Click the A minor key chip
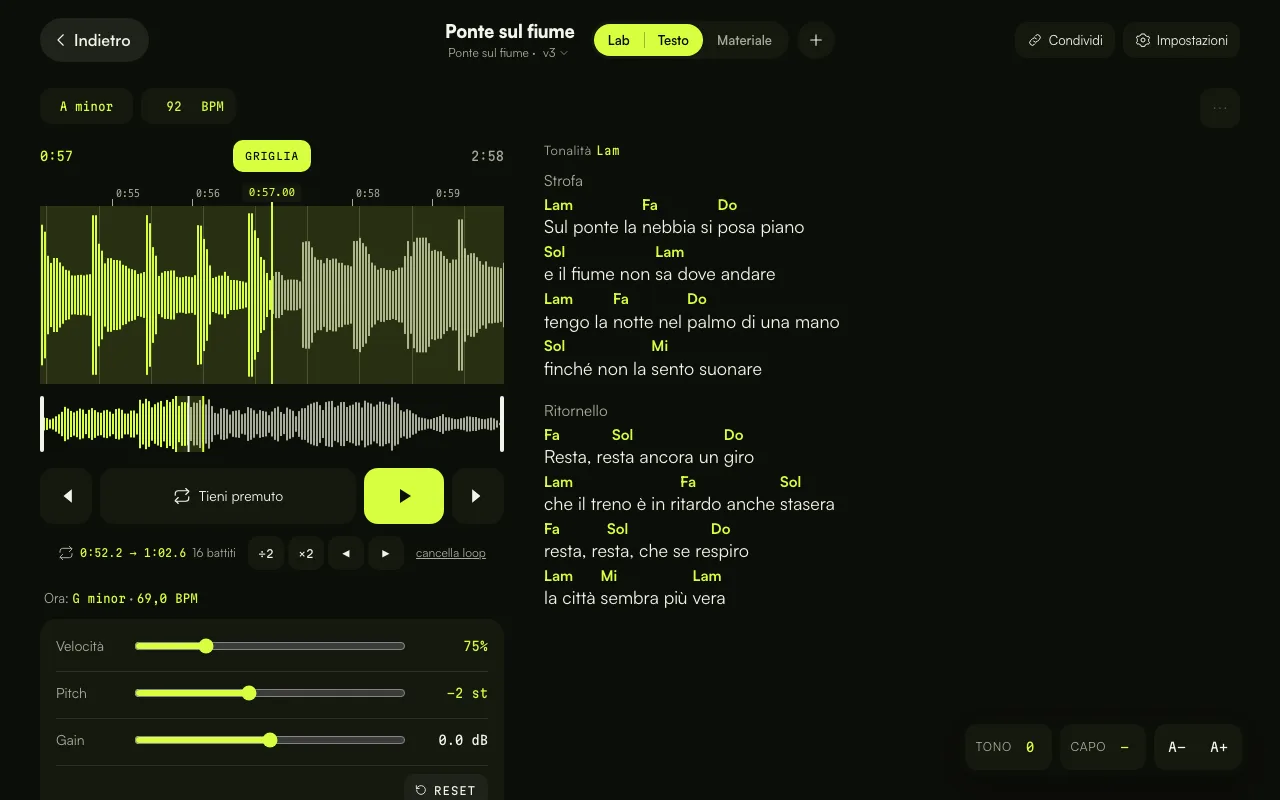The image size is (1280, 800). click(x=86, y=106)
